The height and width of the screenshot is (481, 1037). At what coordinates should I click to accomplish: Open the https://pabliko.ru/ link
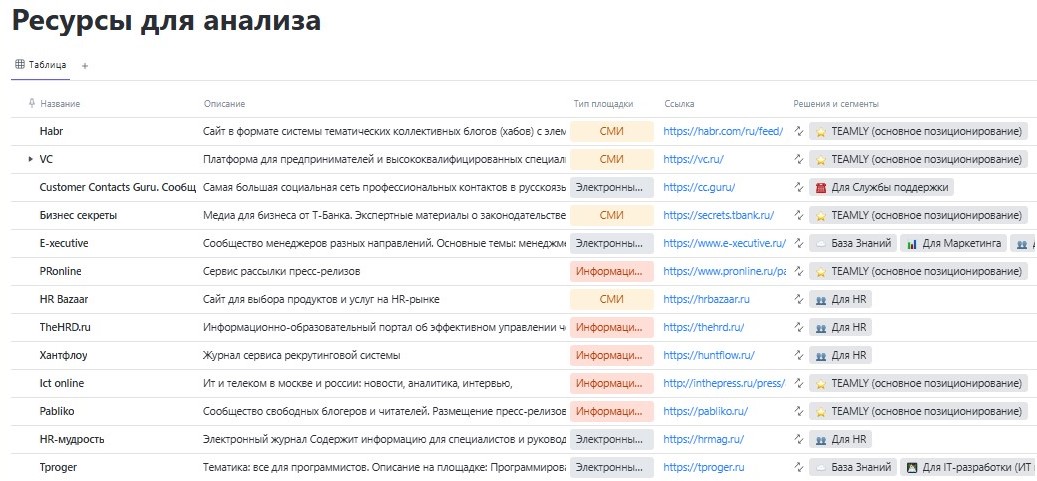[x=705, y=411]
